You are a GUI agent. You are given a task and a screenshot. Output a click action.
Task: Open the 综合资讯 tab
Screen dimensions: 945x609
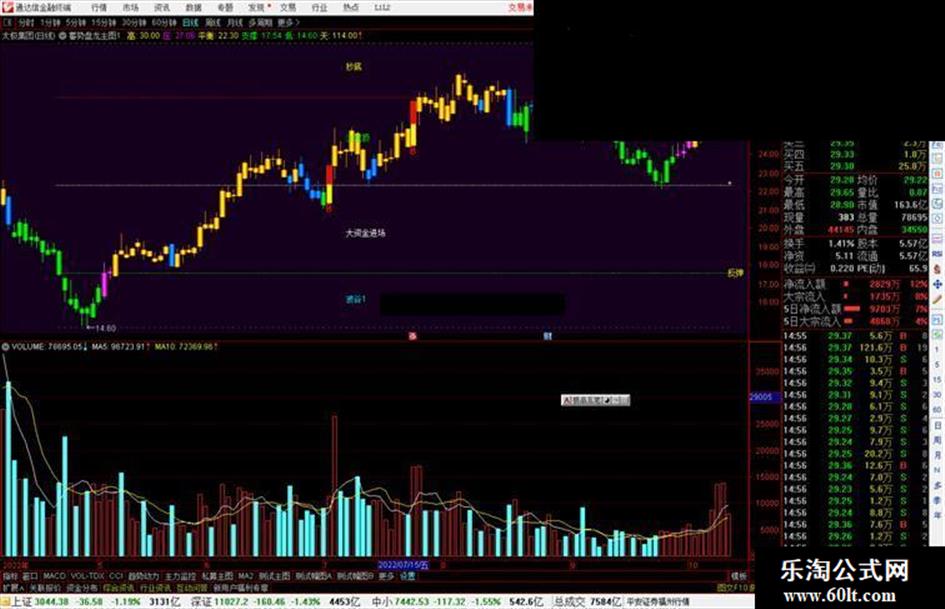coord(119,587)
